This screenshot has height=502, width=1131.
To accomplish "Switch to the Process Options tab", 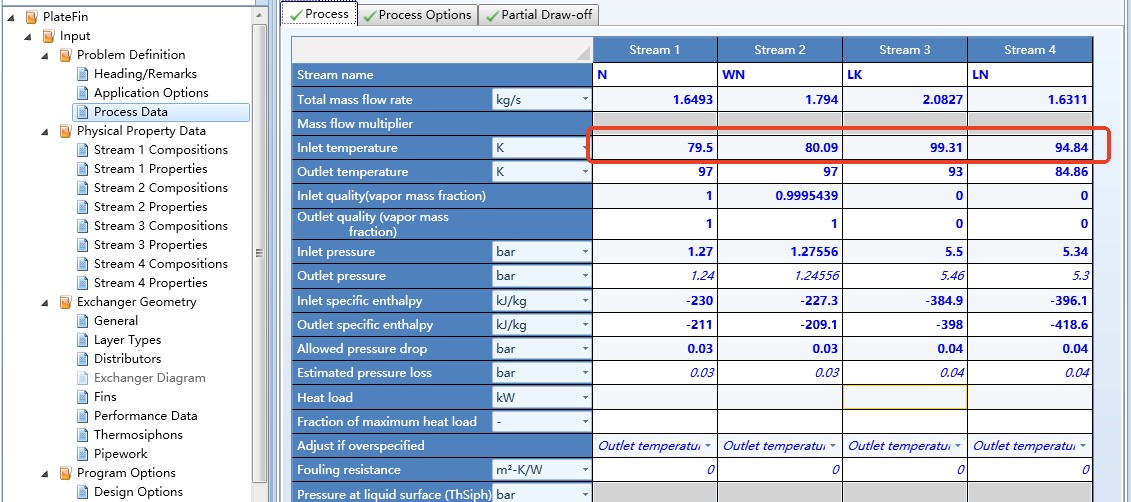I will coord(416,15).
